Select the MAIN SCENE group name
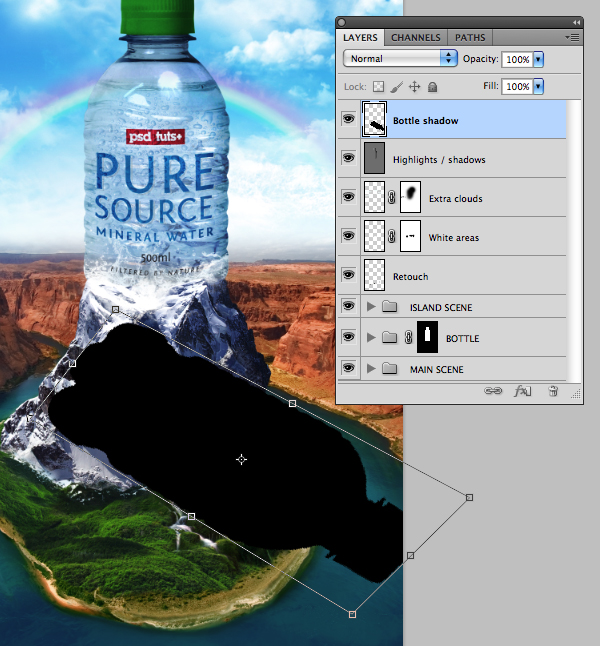This screenshot has height=646, width=600. pos(436,370)
